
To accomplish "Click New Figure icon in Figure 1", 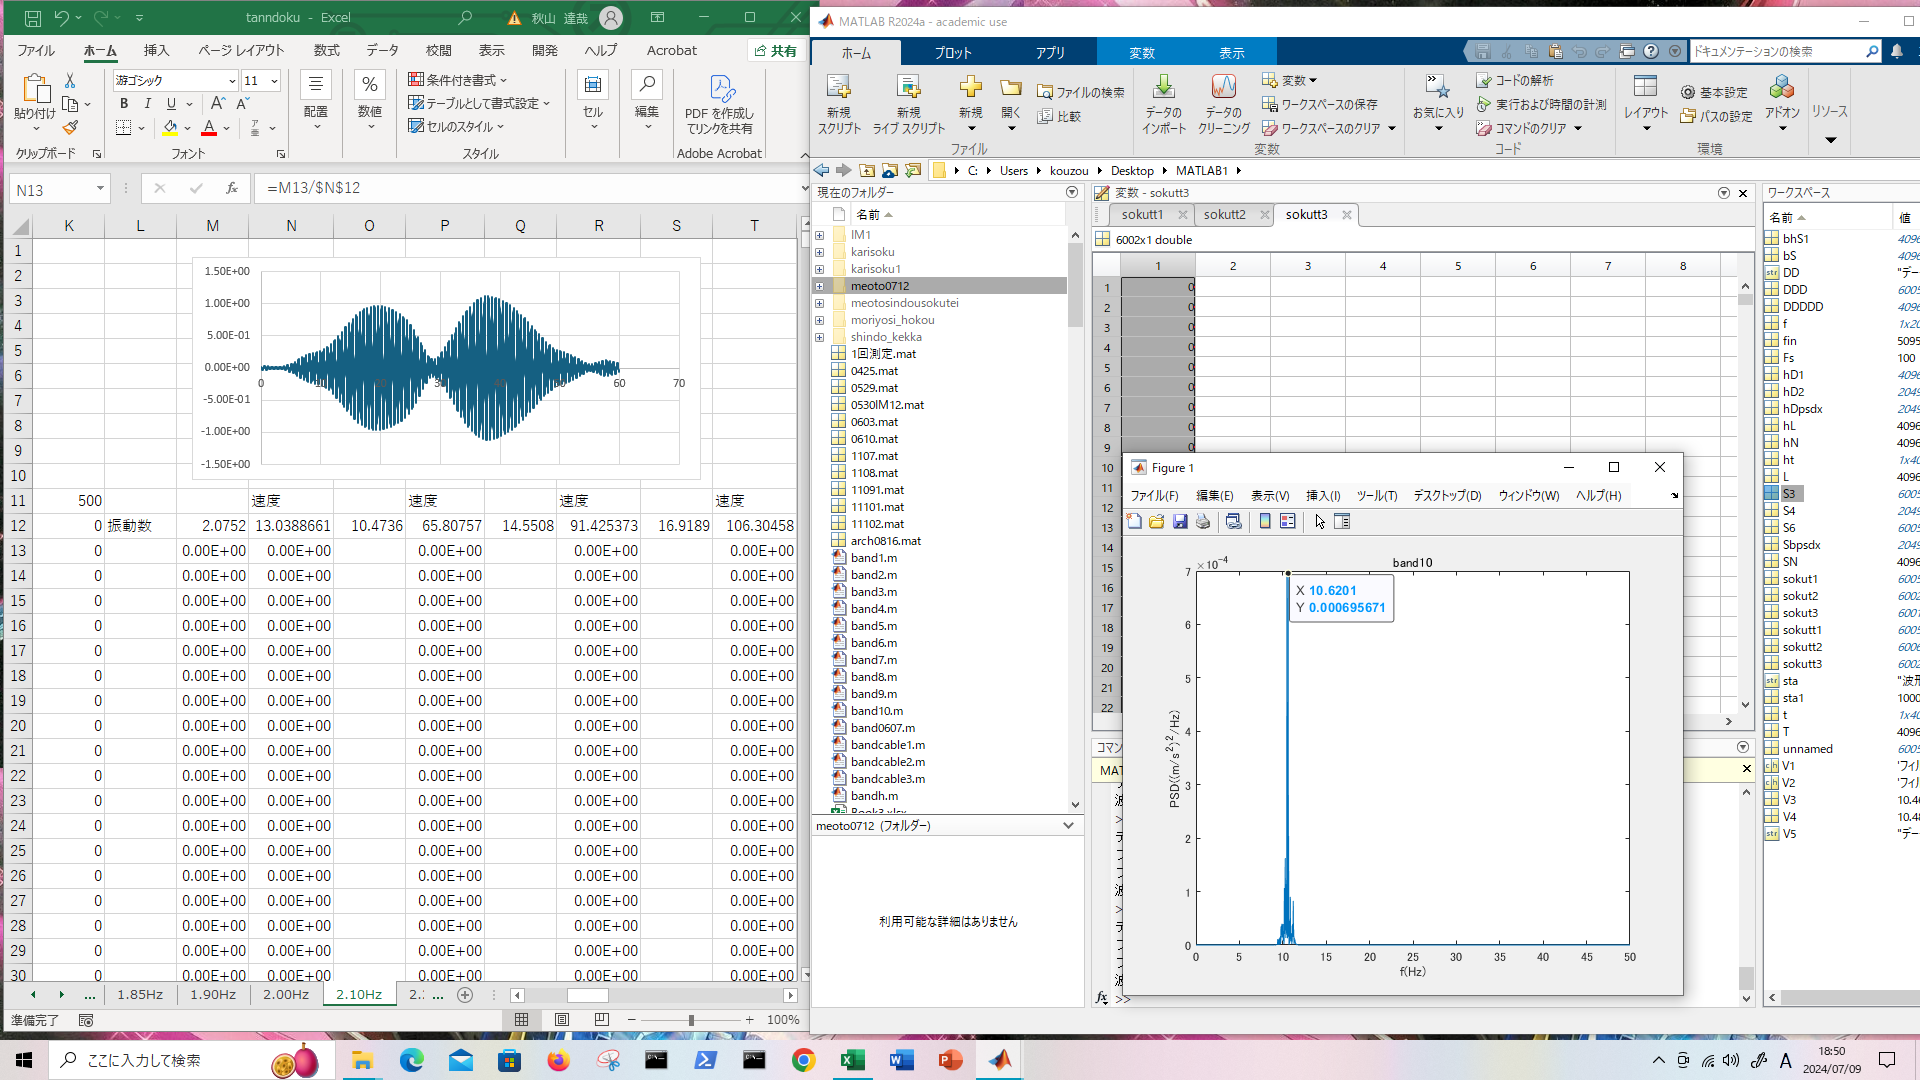I will click(1134, 521).
